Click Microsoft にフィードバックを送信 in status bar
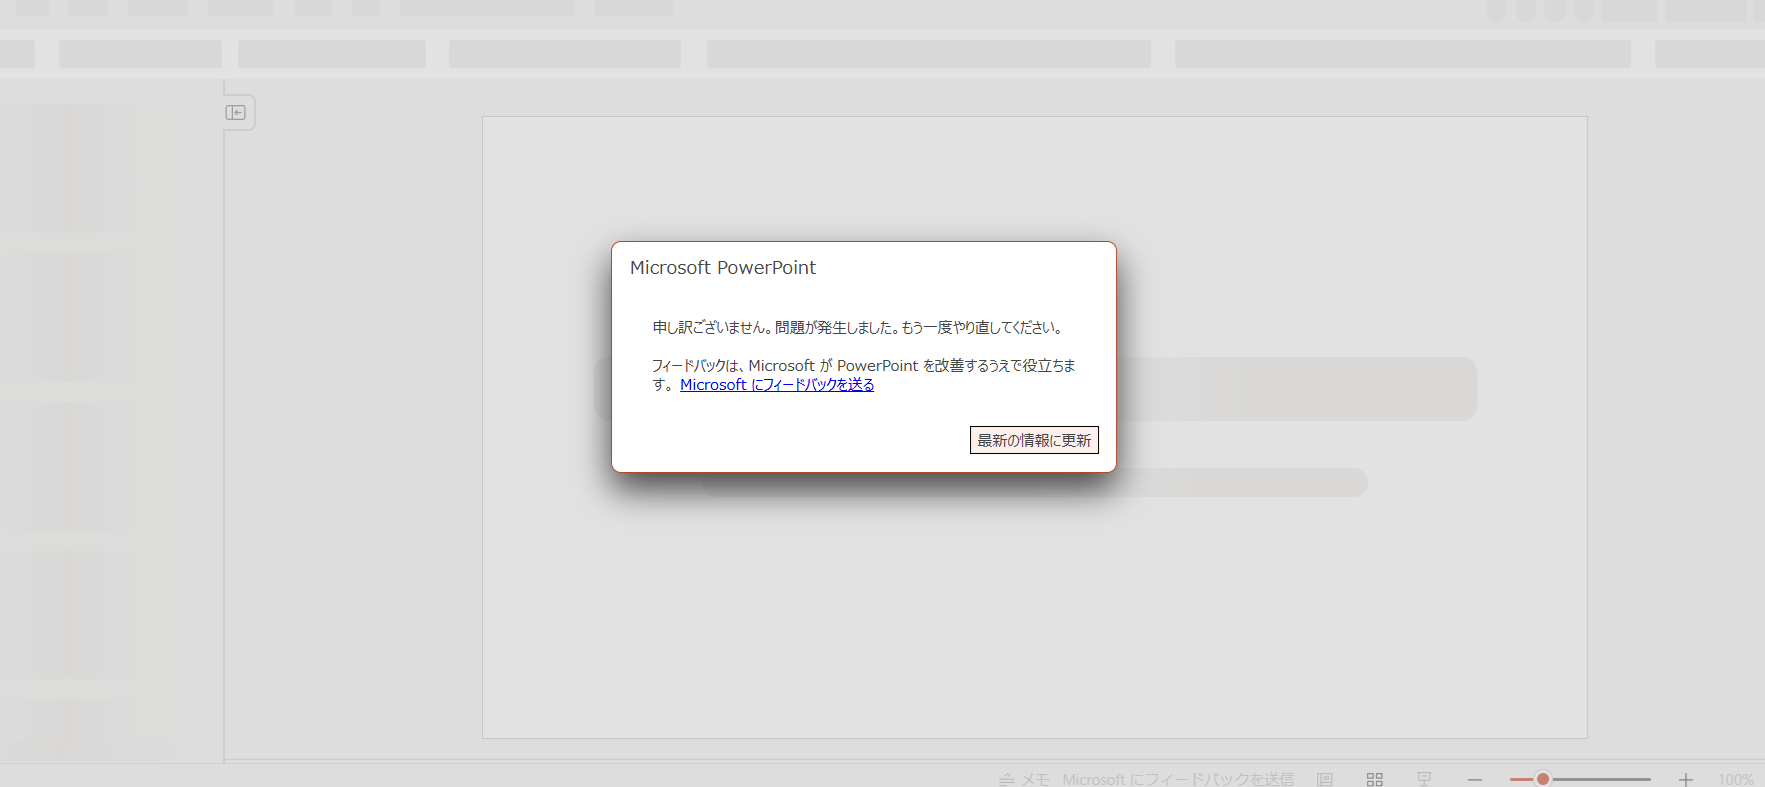Viewport: 1765px width, 787px height. (x=1178, y=779)
